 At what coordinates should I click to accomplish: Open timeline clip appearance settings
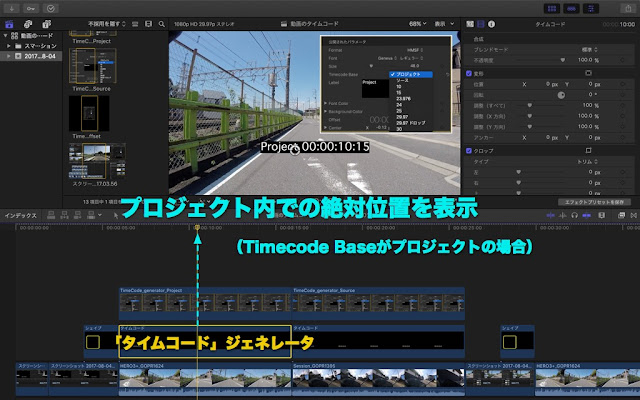tap(602, 215)
